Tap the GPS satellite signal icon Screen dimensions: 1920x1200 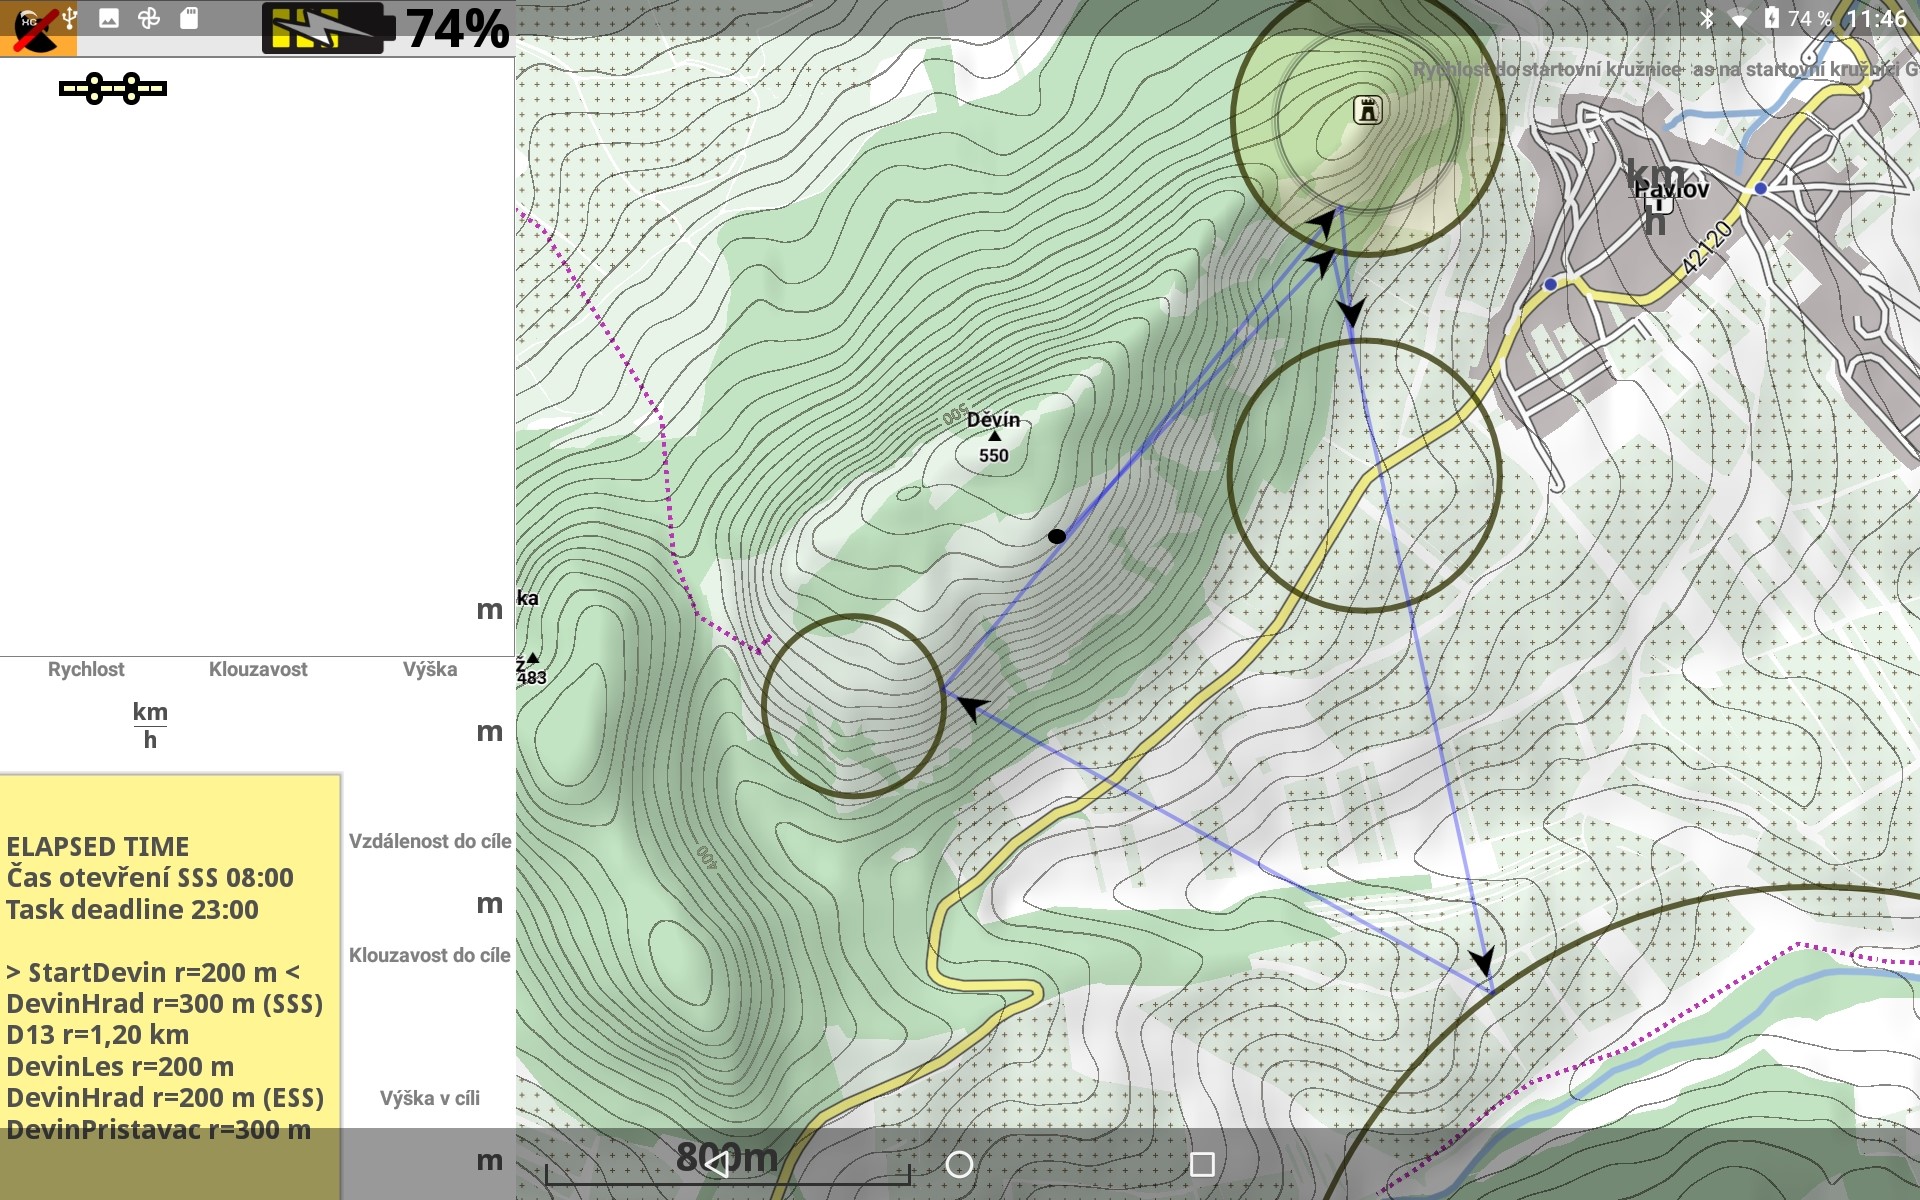(113, 89)
